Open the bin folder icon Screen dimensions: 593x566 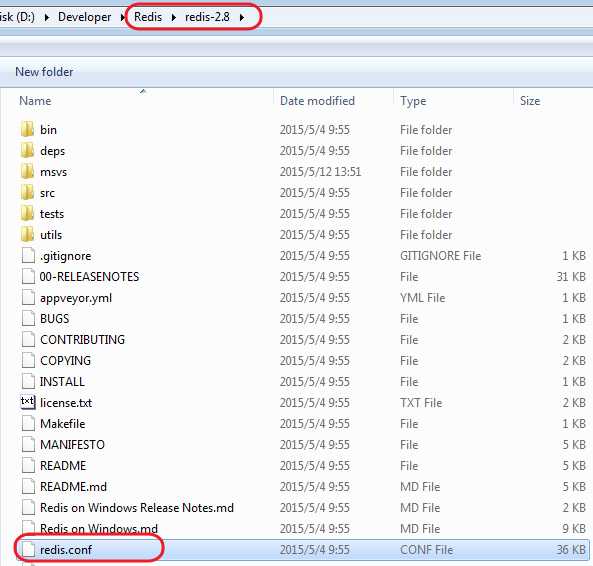[28, 130]
